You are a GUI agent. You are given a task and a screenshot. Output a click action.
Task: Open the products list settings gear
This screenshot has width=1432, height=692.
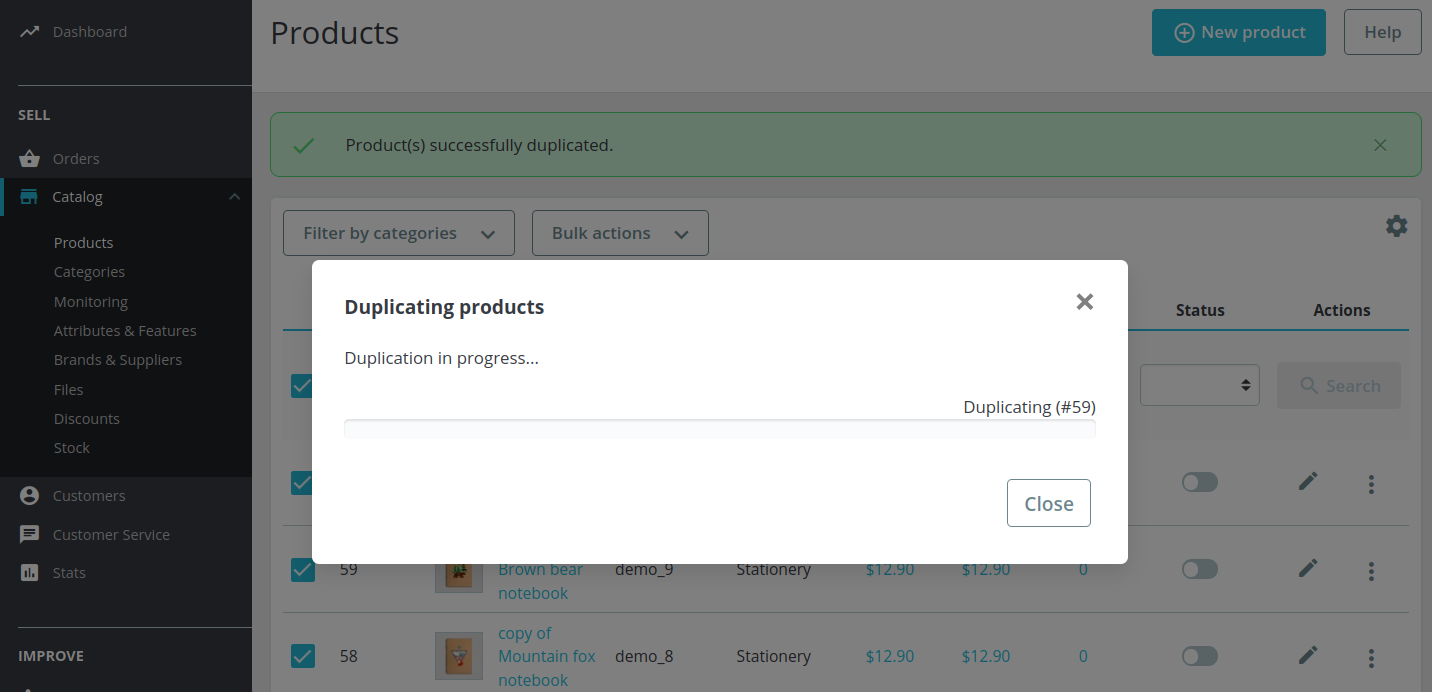(1396, 226)
